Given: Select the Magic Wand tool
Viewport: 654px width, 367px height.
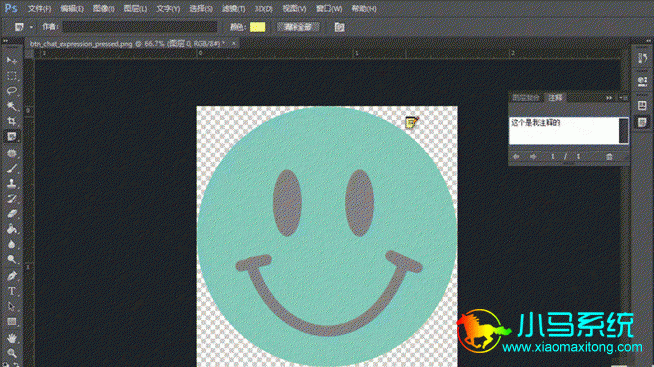Looking at the screenshot, I should 12,106.
